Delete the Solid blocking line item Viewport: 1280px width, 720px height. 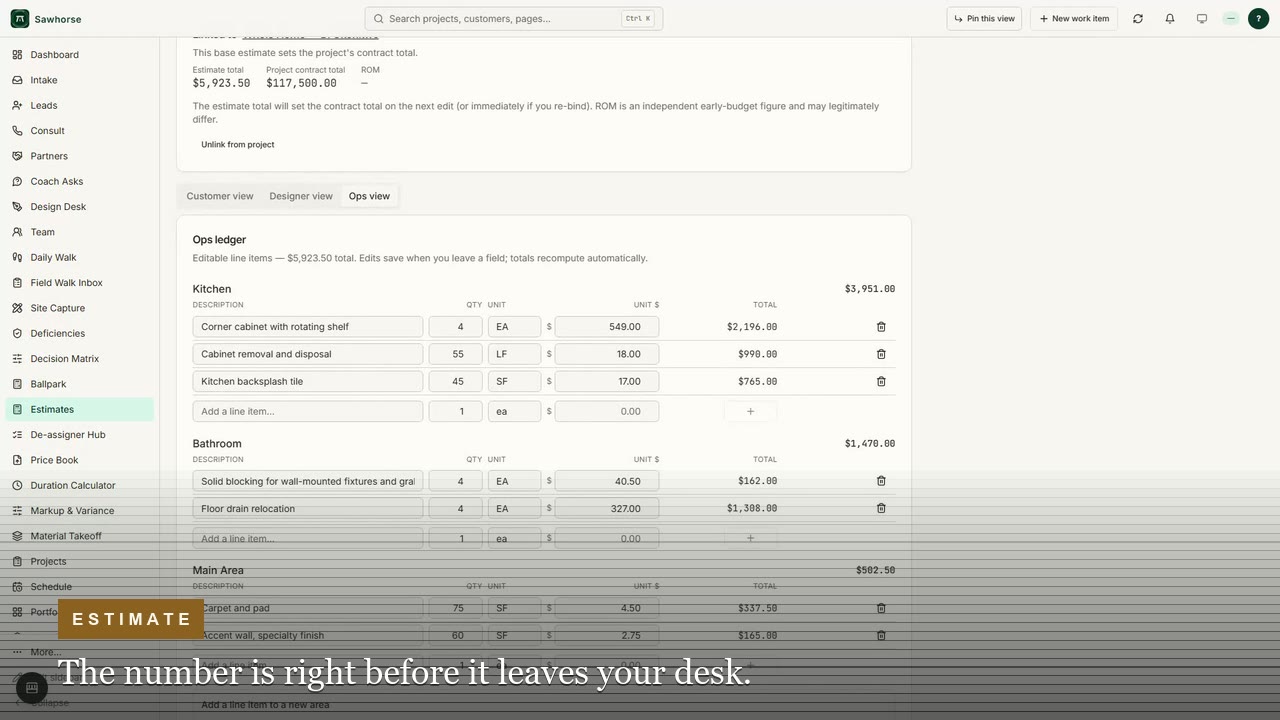click(x=881, y=481)
